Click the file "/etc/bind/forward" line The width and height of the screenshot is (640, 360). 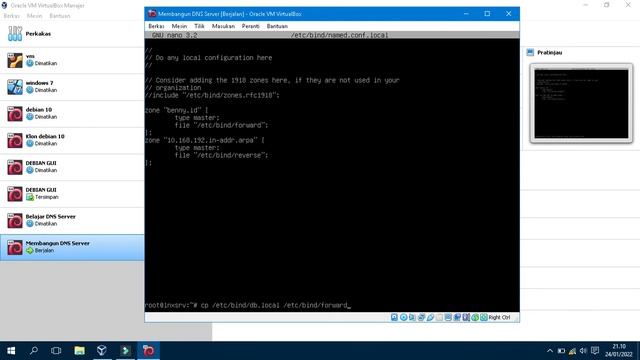pos(221,125)
